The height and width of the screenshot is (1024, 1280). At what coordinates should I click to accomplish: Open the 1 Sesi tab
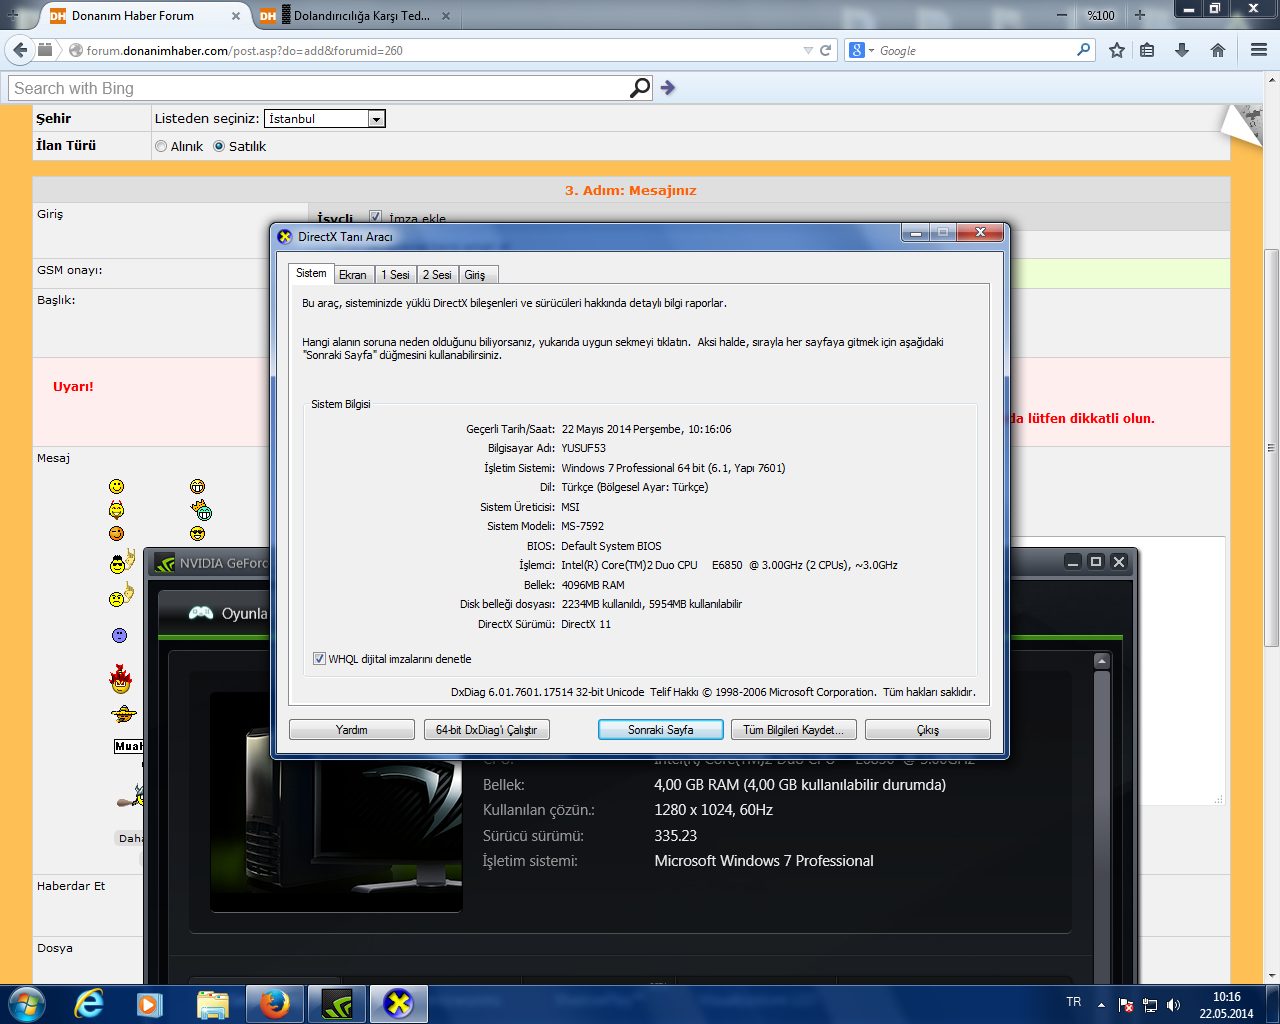tap(395, 275)
